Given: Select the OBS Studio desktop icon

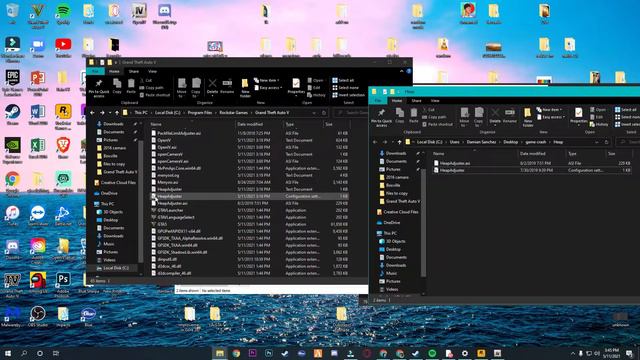Looking at the screenshot, I should (38, 317).
